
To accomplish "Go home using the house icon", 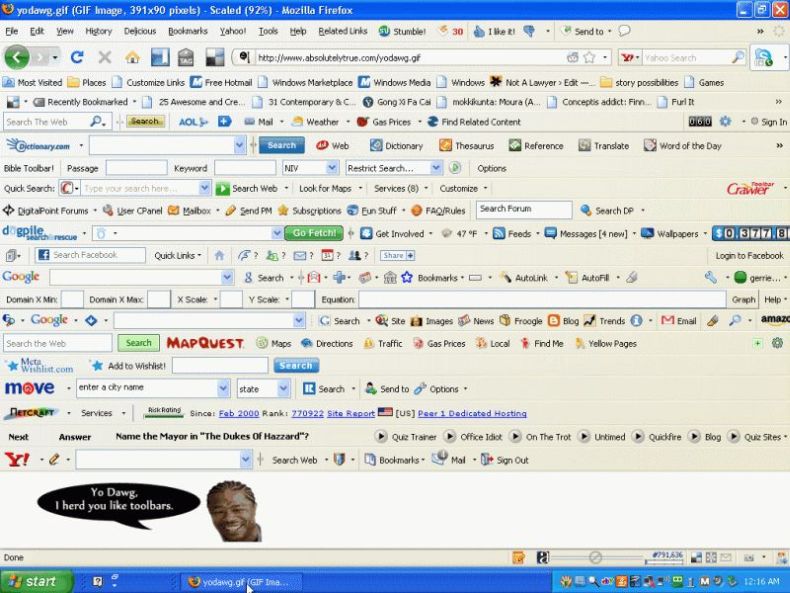I will (133, 57).
